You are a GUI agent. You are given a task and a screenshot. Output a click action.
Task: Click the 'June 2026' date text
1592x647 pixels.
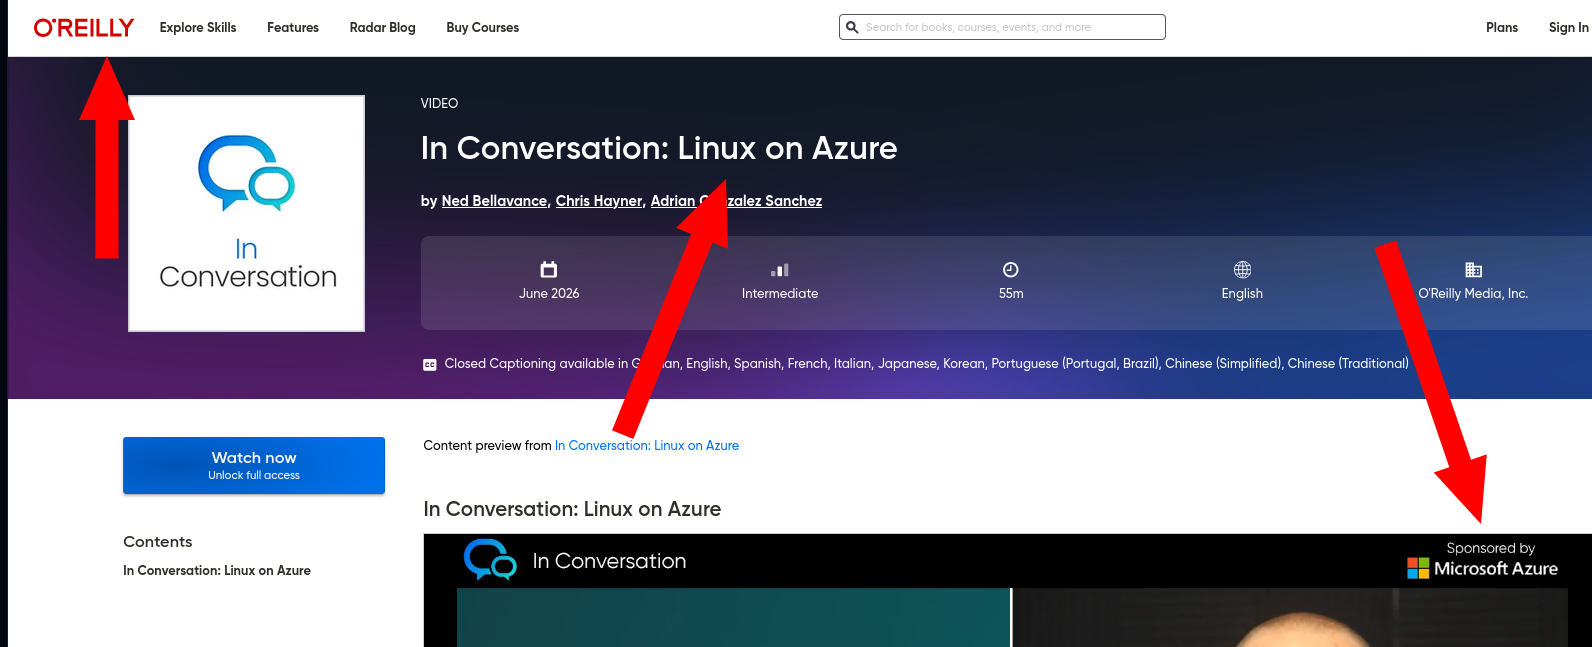pyautogui.click(x=549, y=293)
